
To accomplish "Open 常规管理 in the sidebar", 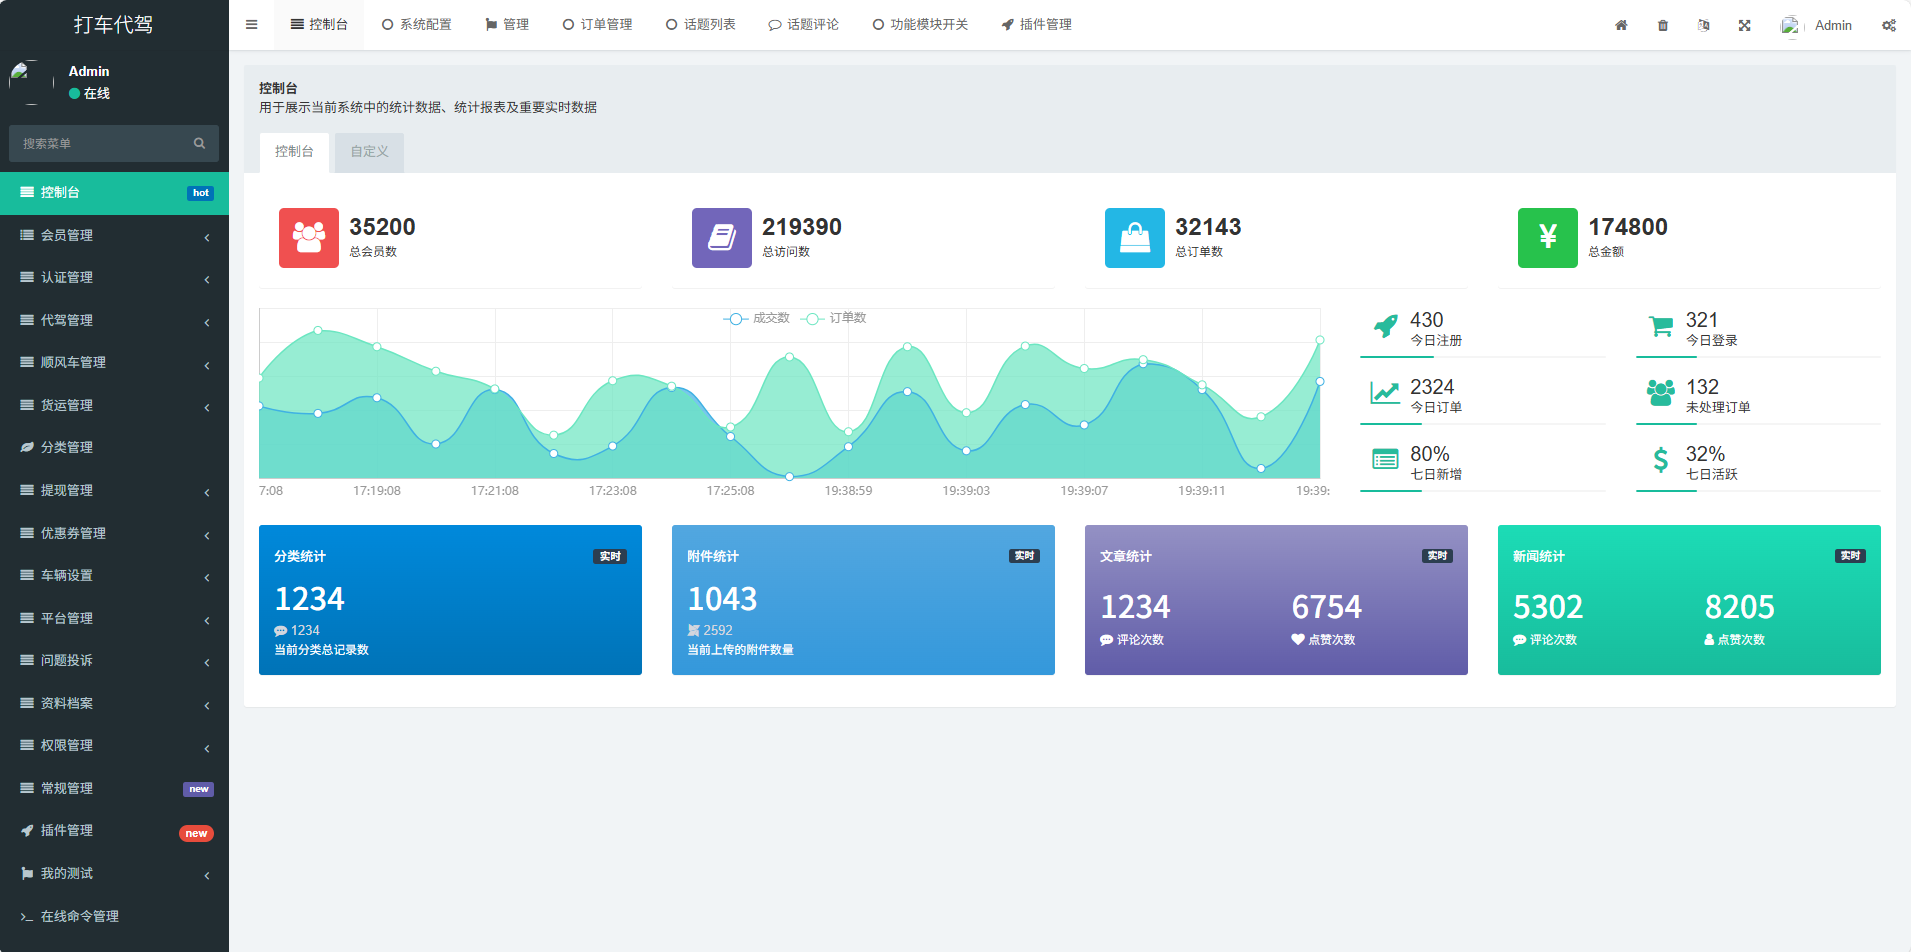I will tap(114, 788).
